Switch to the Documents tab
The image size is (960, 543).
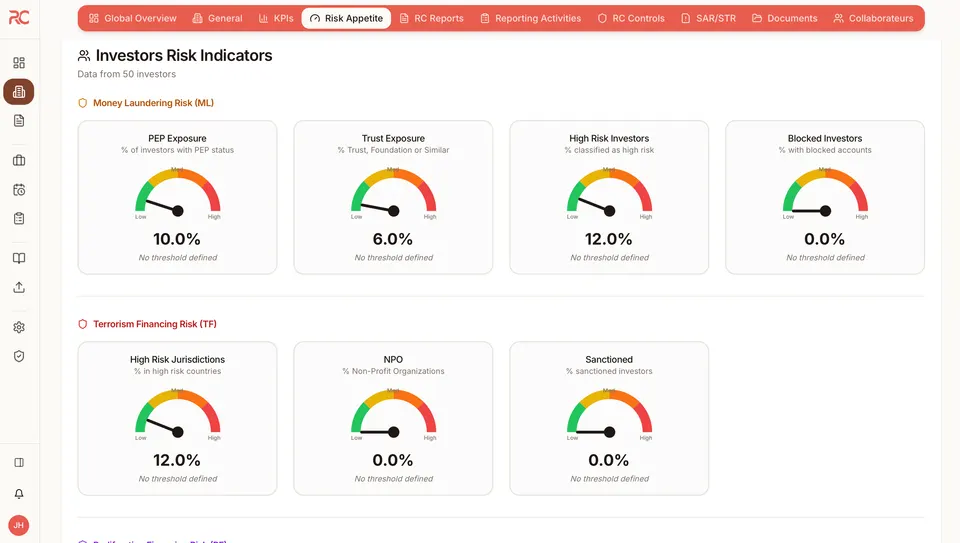(x=784, y=18)
